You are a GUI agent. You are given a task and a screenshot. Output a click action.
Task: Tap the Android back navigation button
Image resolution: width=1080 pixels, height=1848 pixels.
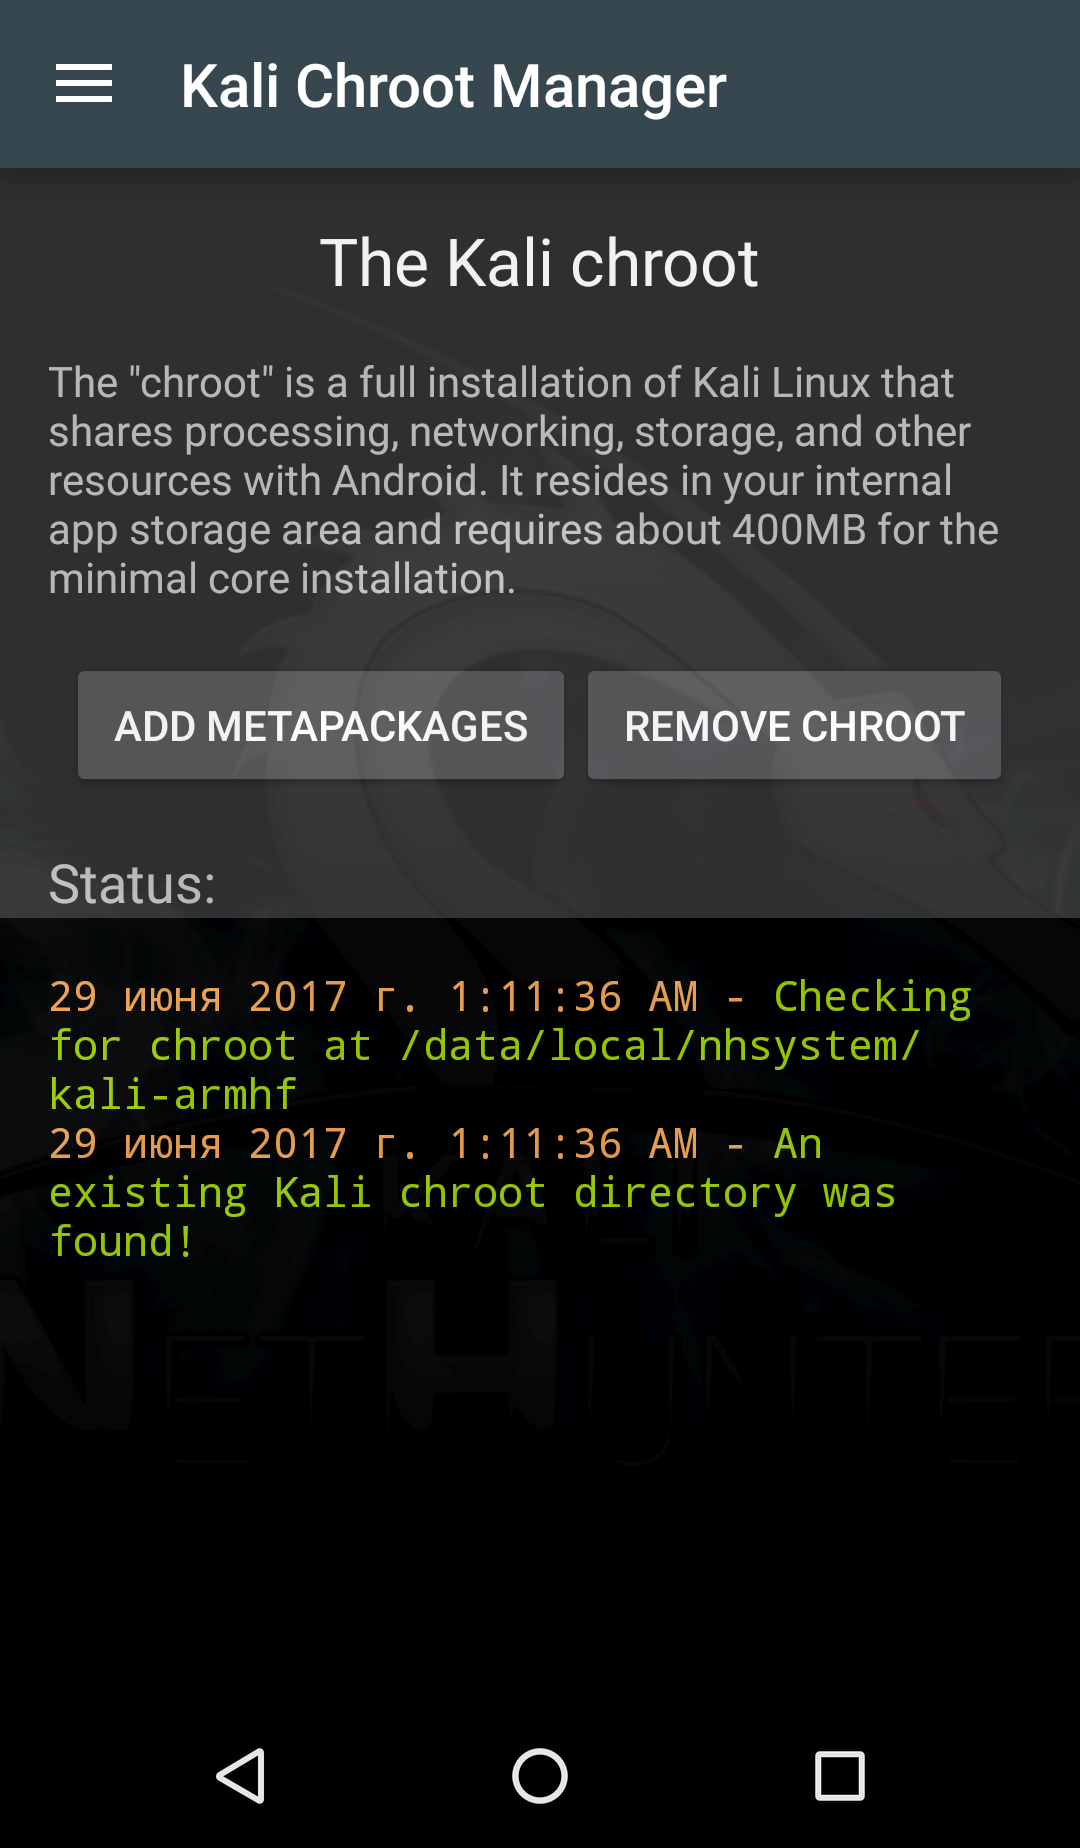click(x=241, y=1776)
